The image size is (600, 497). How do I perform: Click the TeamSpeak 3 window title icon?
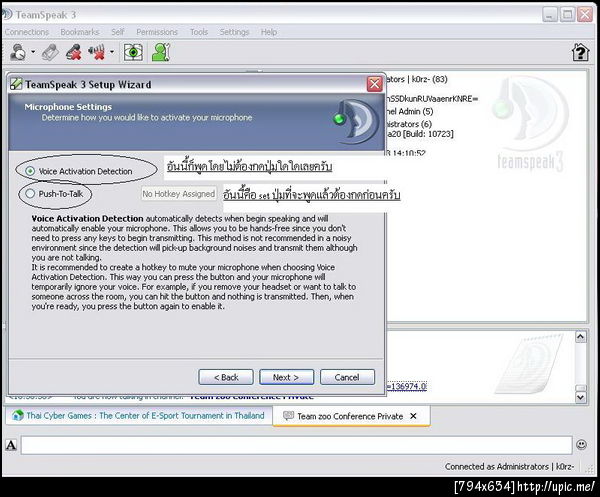pyautogui.click(x=7, y=15)
